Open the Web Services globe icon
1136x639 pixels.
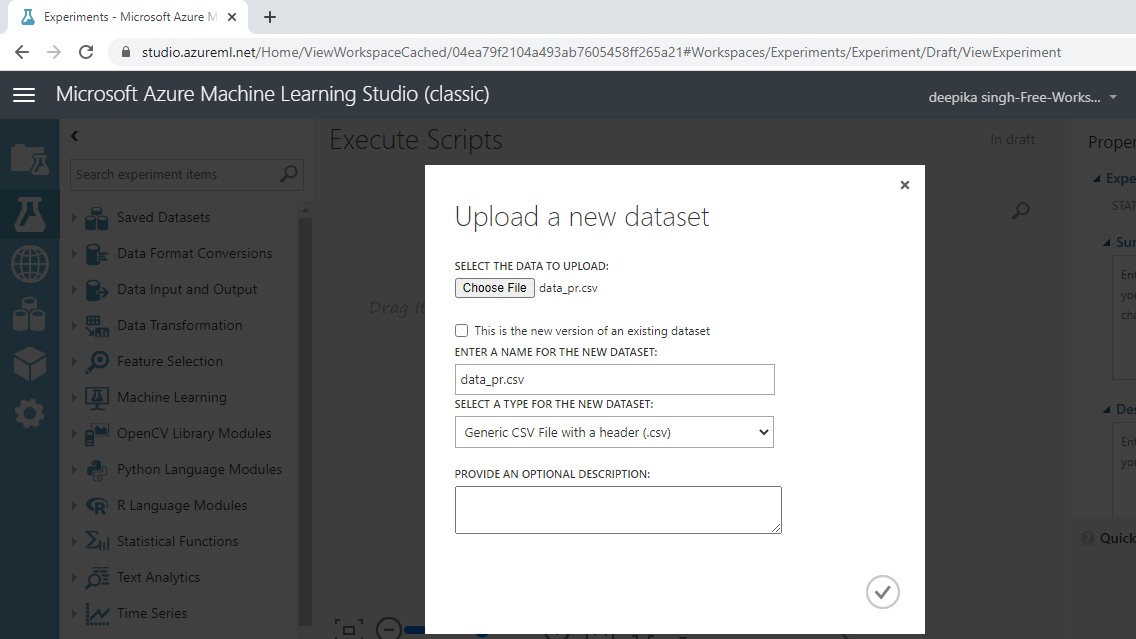(x=30, y=264)
